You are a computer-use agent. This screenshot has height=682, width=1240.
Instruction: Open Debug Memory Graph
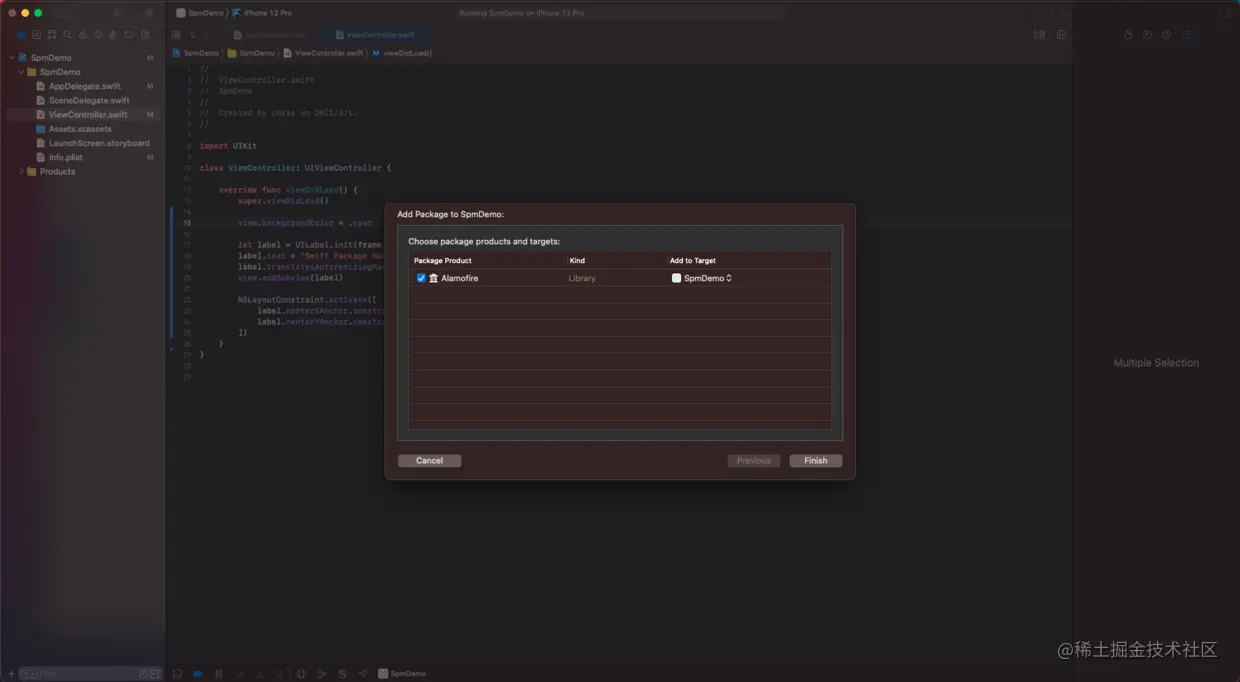[321, 674]
